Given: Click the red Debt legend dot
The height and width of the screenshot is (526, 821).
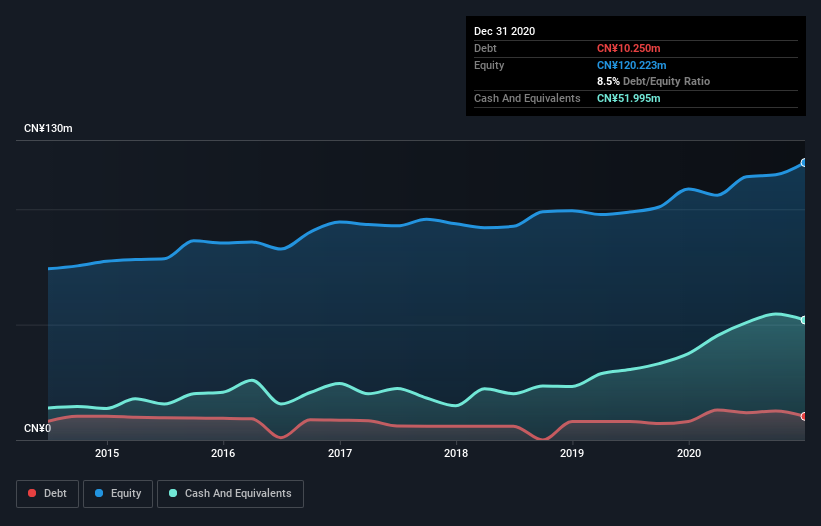Looking at the screenshot, I should click(32, 493).
